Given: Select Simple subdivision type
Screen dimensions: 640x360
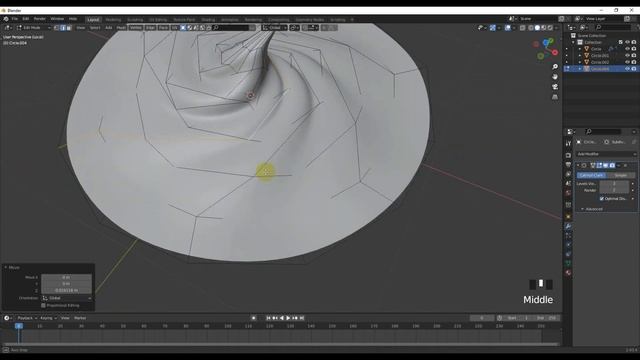Looking at the screenshot, I should pyautogui.click(x=621, y=175).
